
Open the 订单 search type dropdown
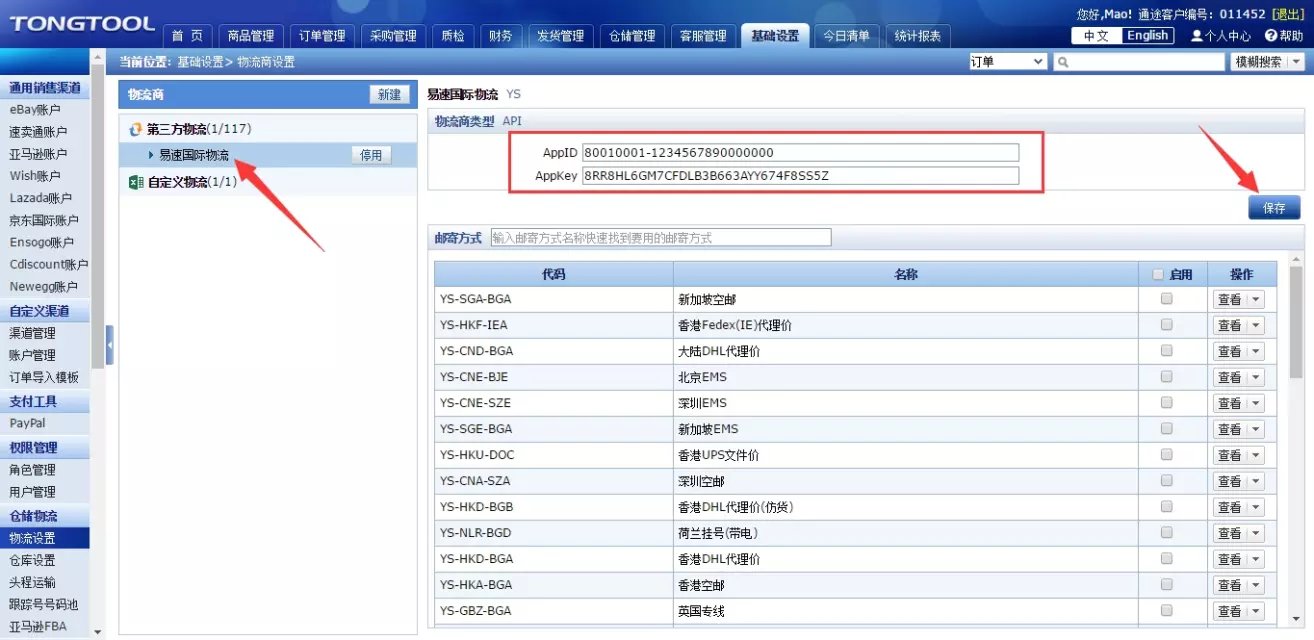(1007, 62)
